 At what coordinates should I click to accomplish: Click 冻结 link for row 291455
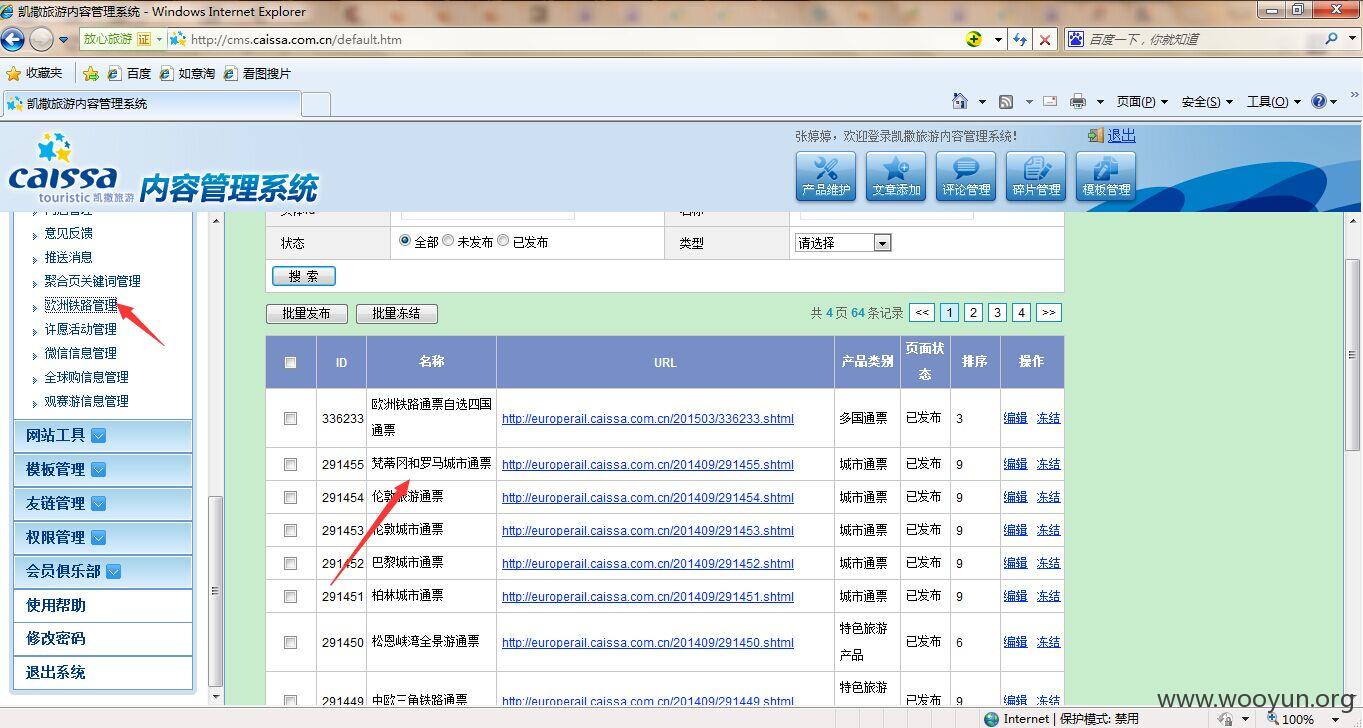pos(1048,464)
